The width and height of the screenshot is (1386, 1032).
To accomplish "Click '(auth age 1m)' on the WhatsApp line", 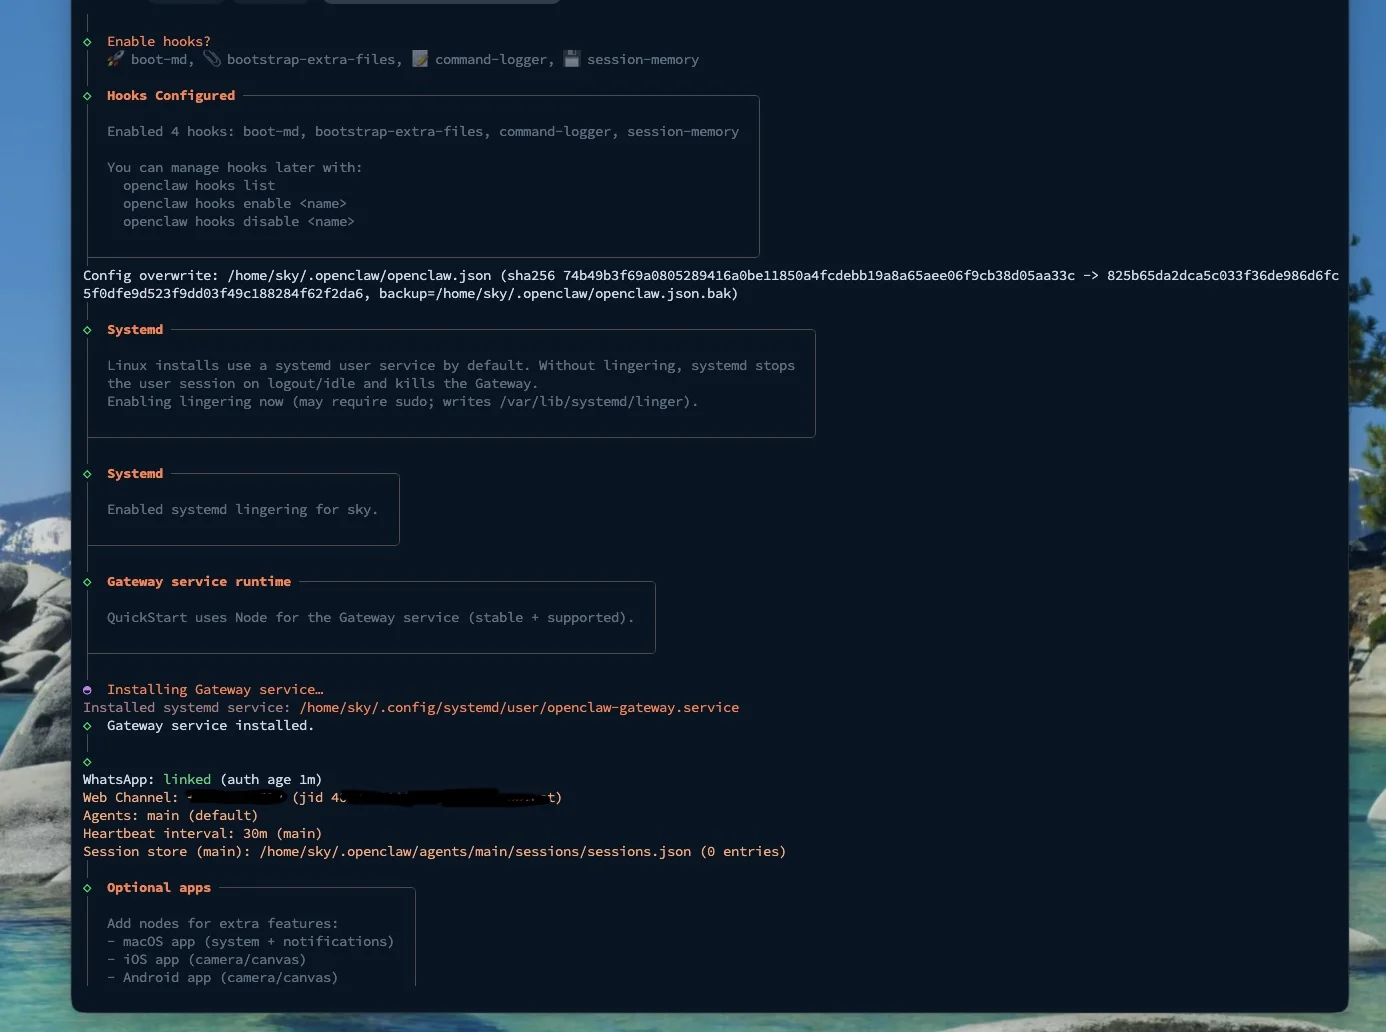I will pyautogui.click(x=271, y=780).
